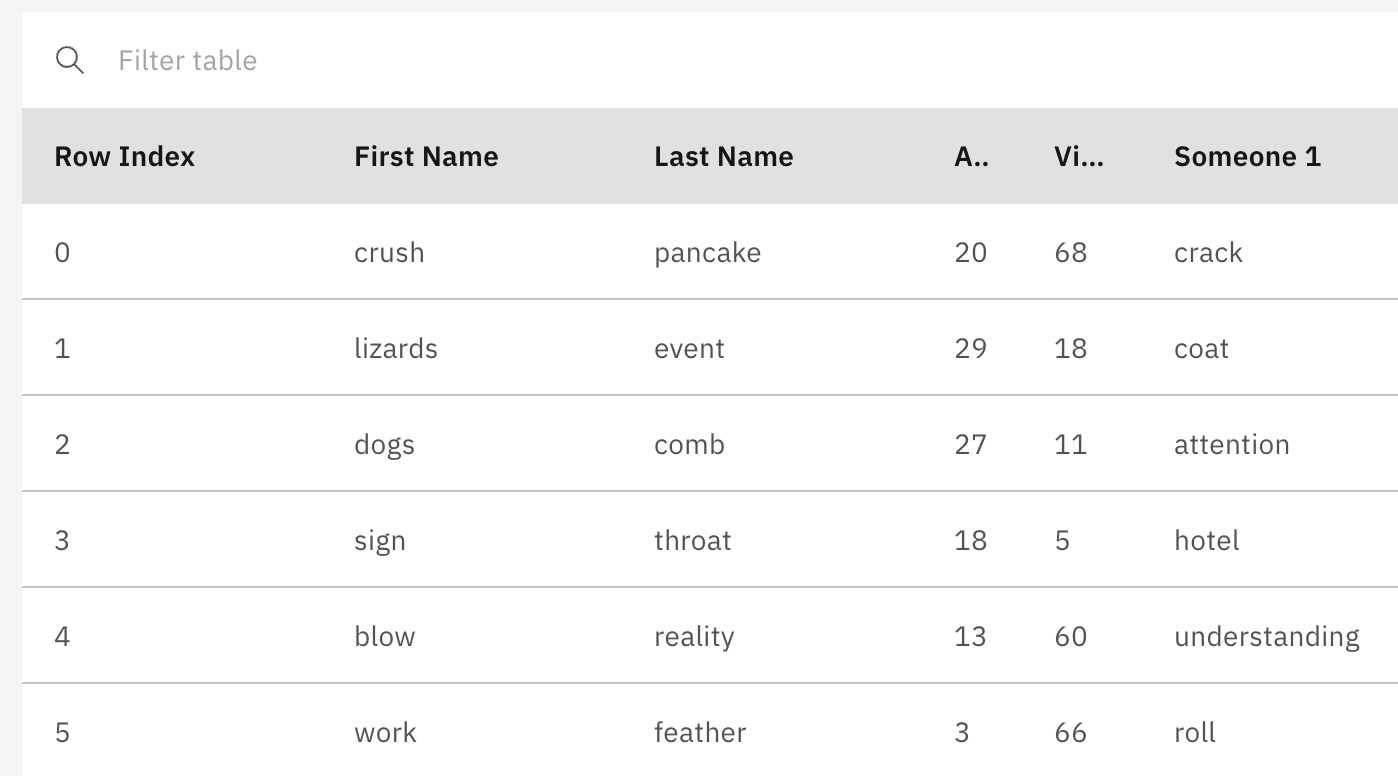Click the cell showing value 68
Image resolution: width=1398 pixels, height=776 pixels.
tap(1069, 252)
